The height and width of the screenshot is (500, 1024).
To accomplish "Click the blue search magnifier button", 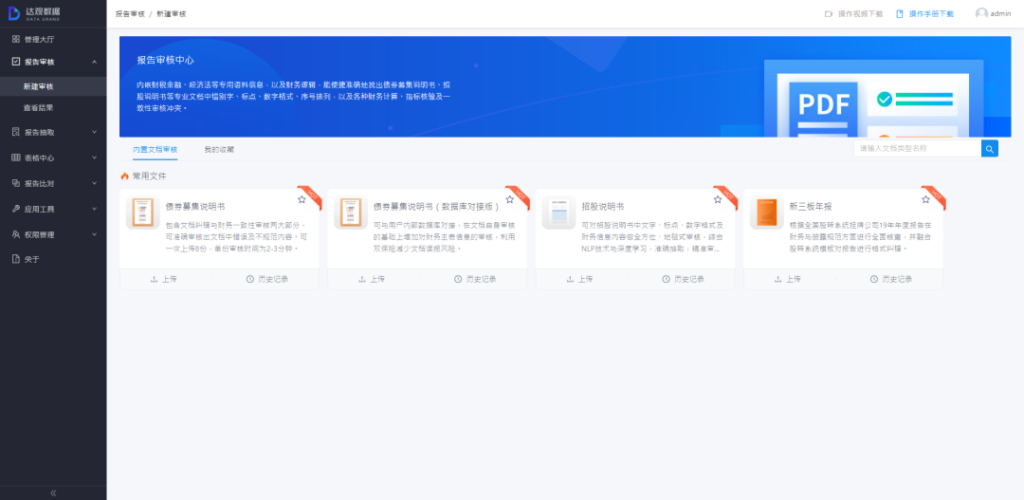I will pyautogui.click(x=989, y=149).
